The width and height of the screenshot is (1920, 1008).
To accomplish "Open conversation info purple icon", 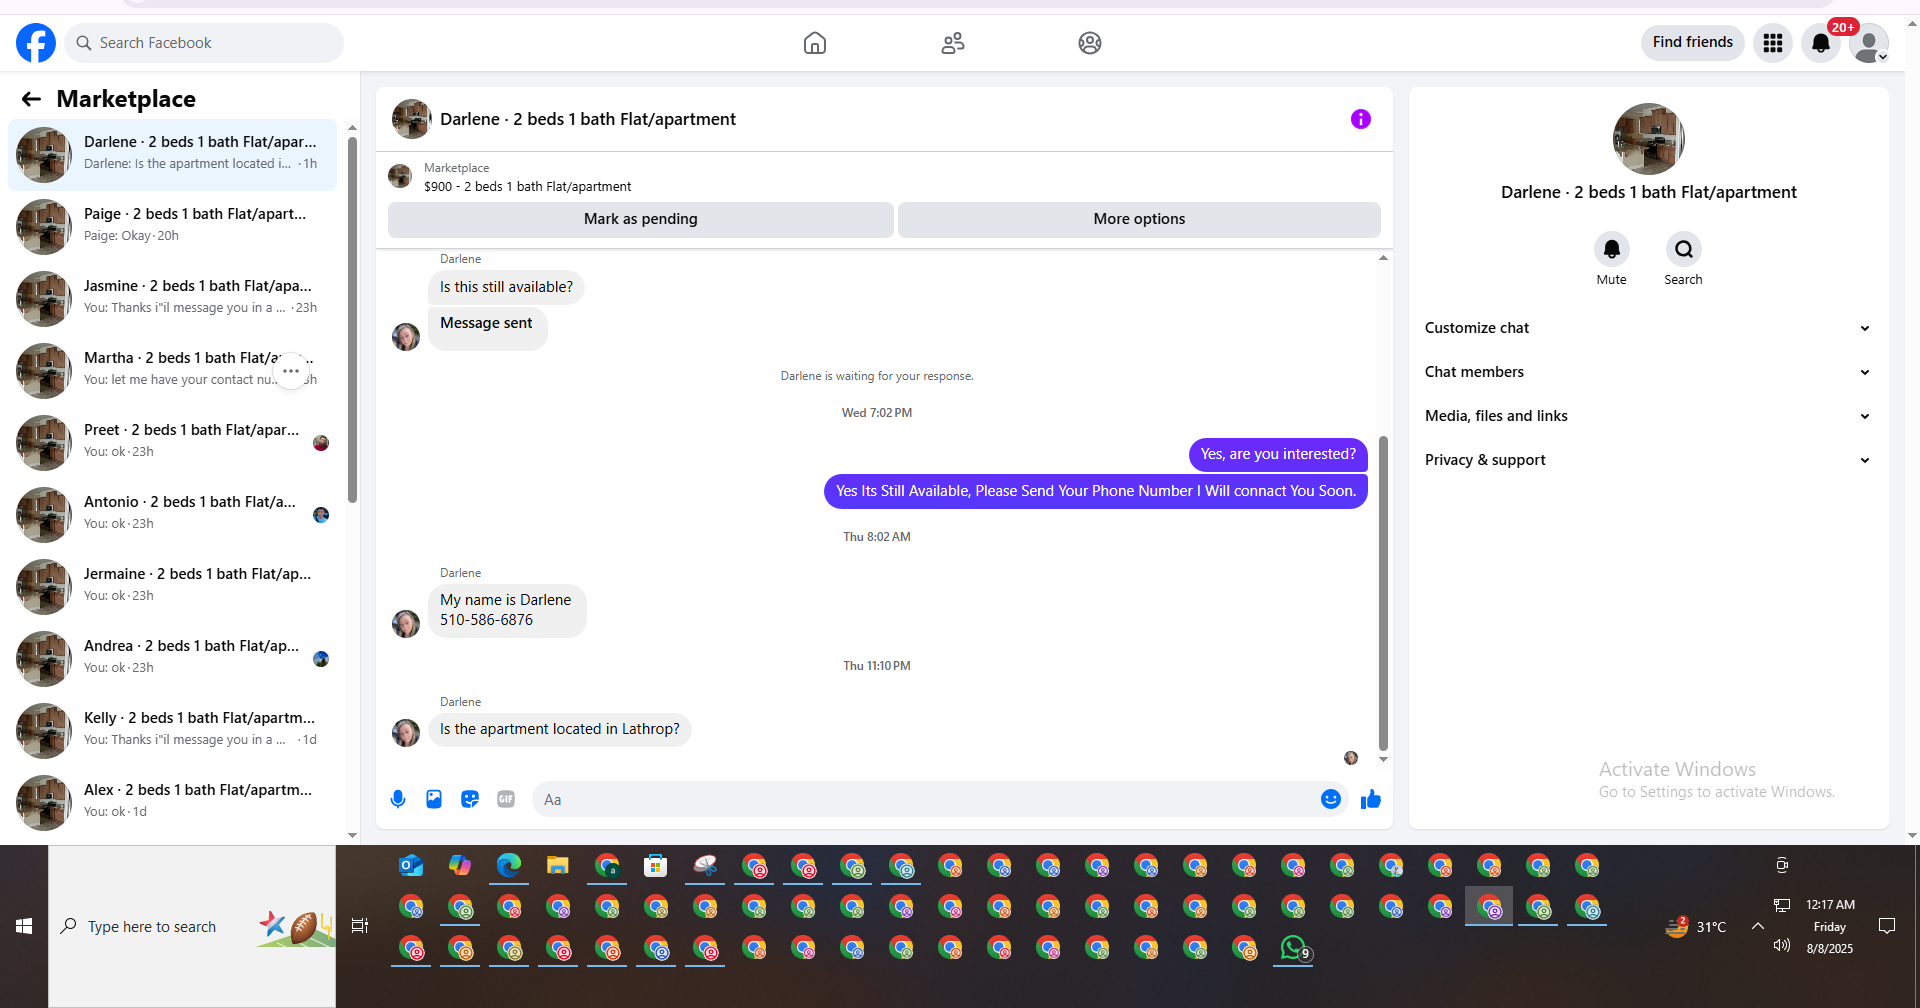I will point(1361,119).
